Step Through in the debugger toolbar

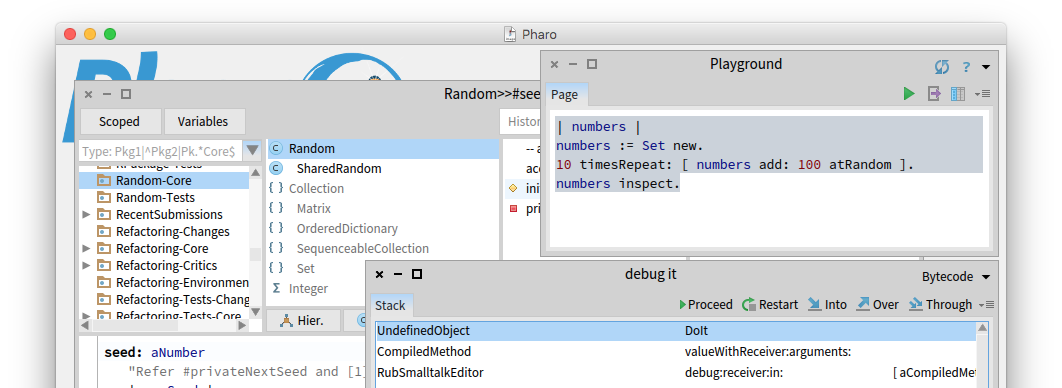coord(940,305)
